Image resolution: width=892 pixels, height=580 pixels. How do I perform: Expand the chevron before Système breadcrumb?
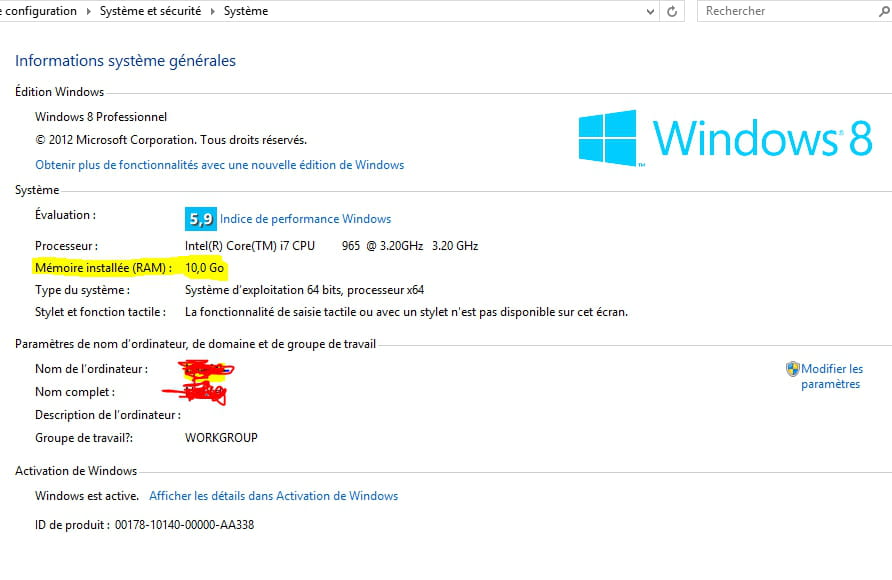(212, 11)
